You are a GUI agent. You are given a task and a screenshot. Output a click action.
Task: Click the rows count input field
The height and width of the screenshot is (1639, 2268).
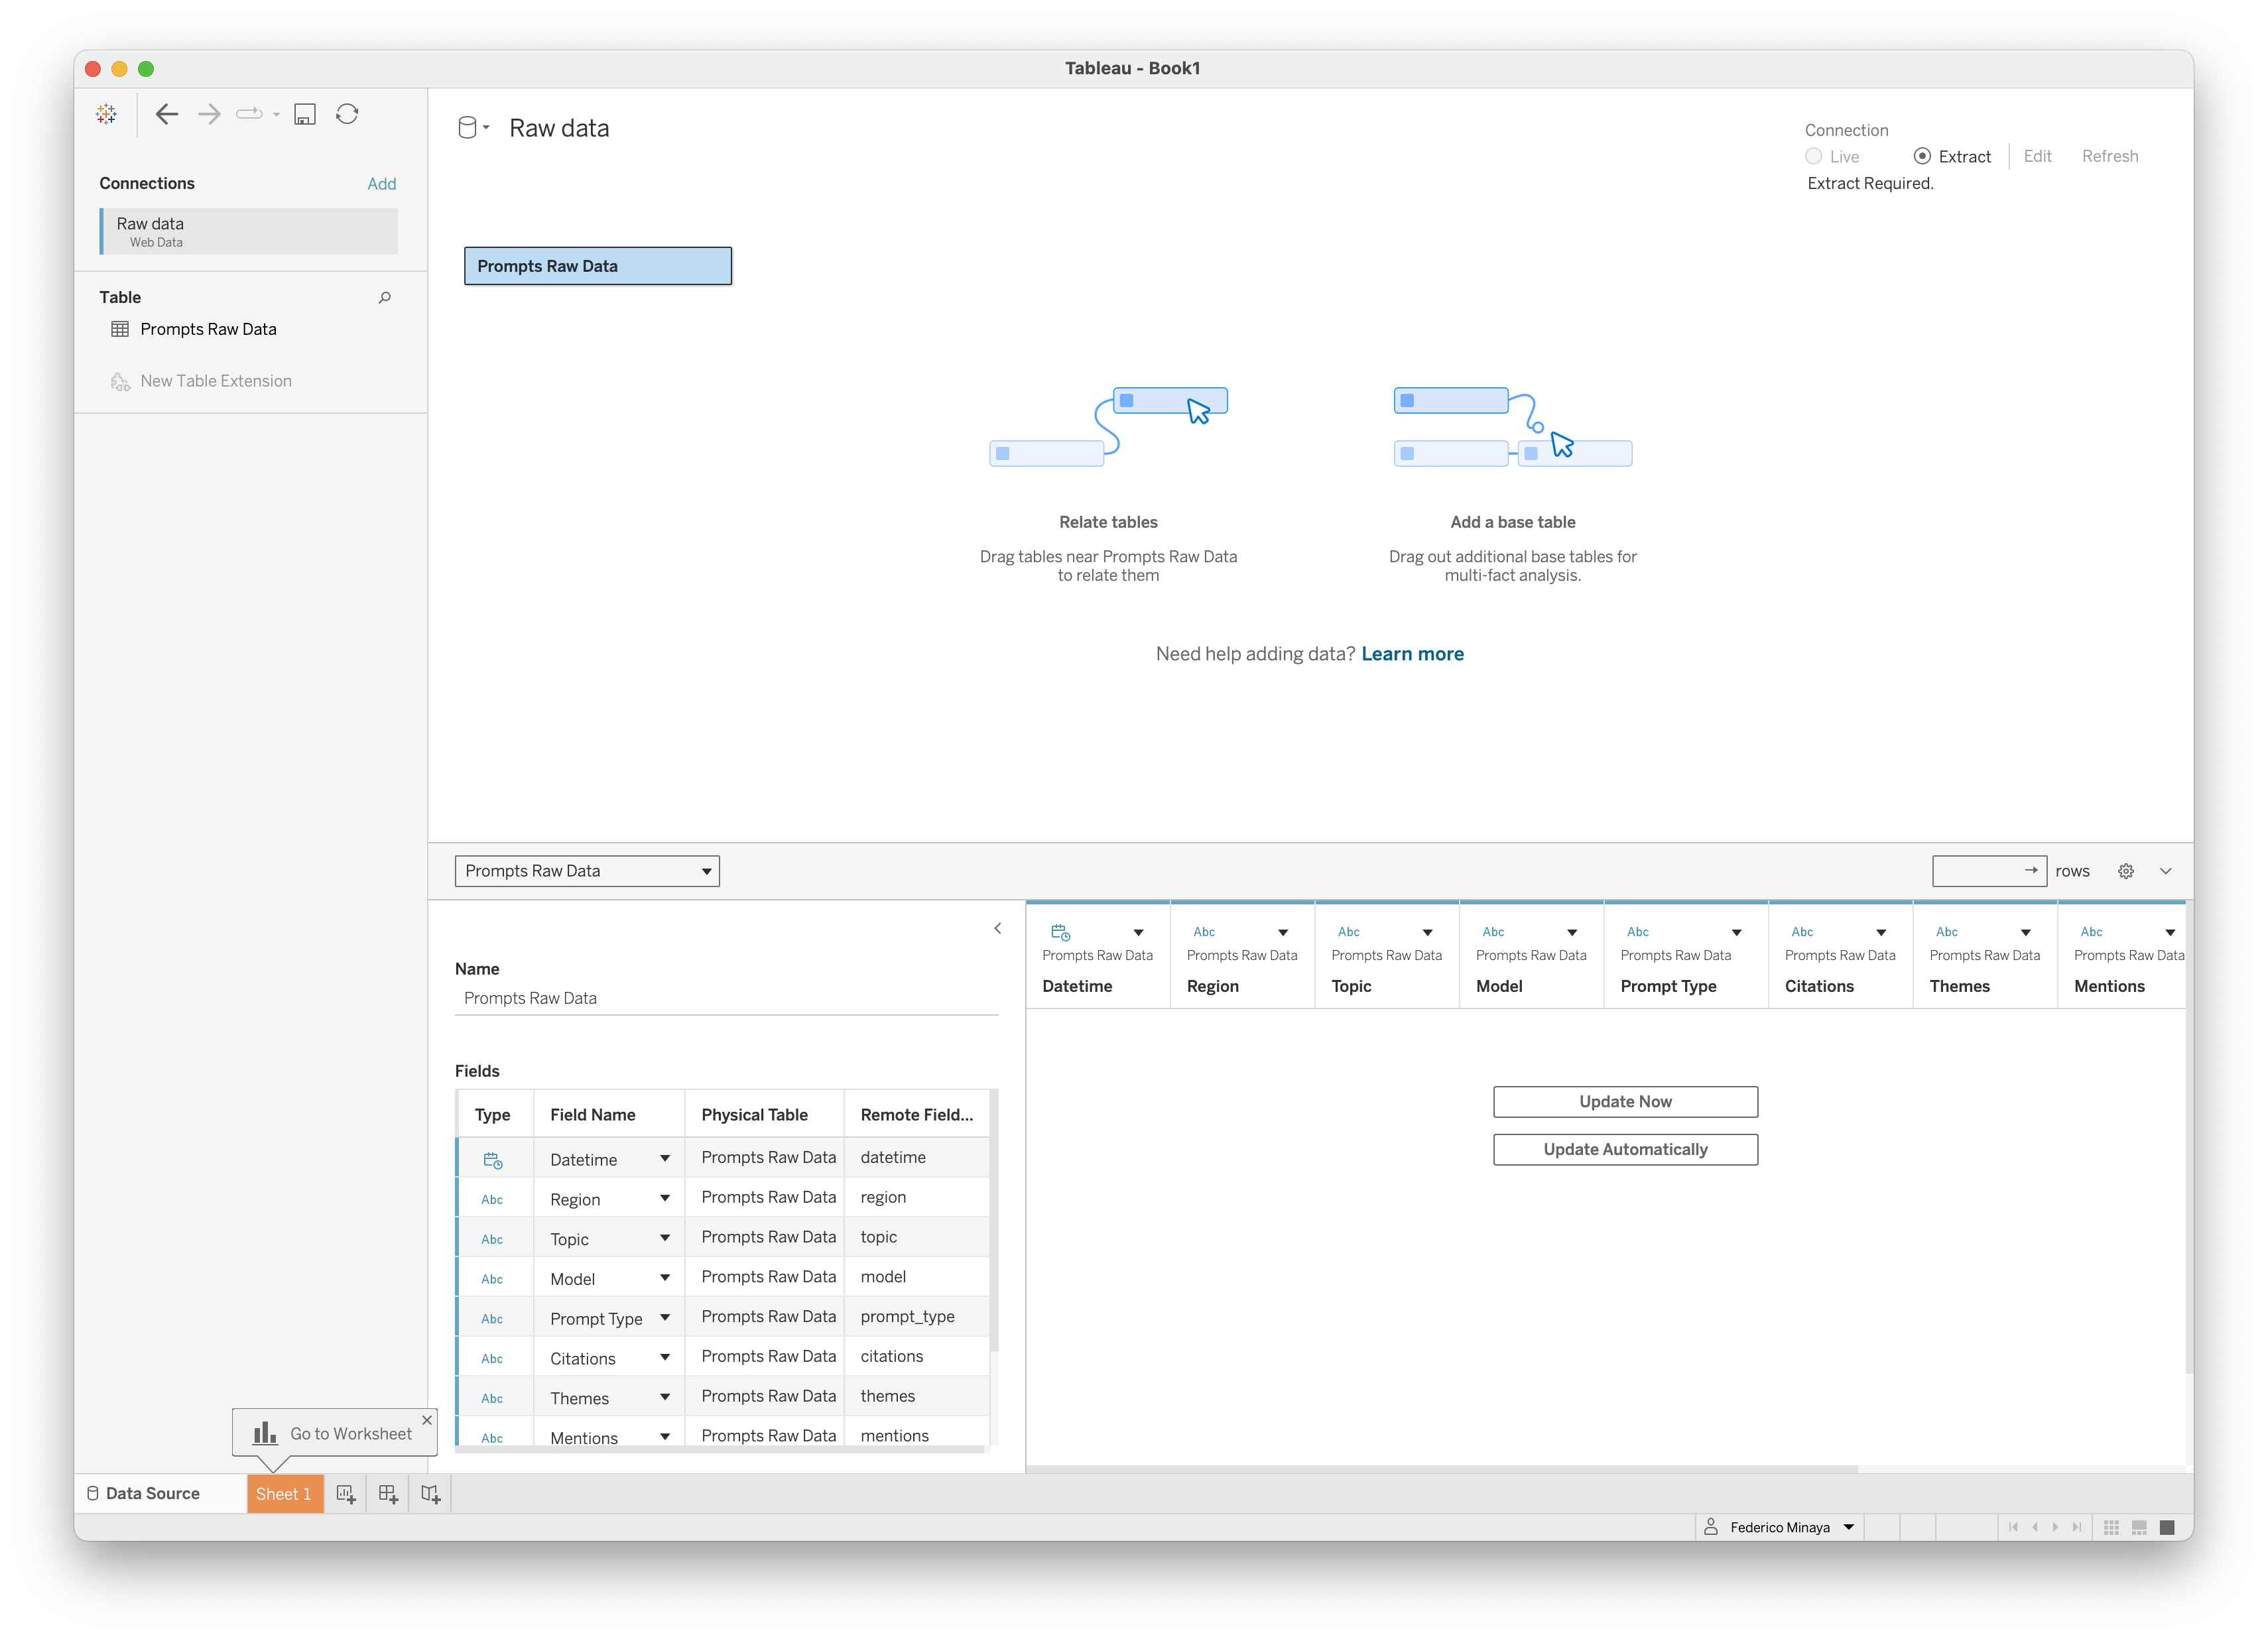click(x=1988, y=871)
